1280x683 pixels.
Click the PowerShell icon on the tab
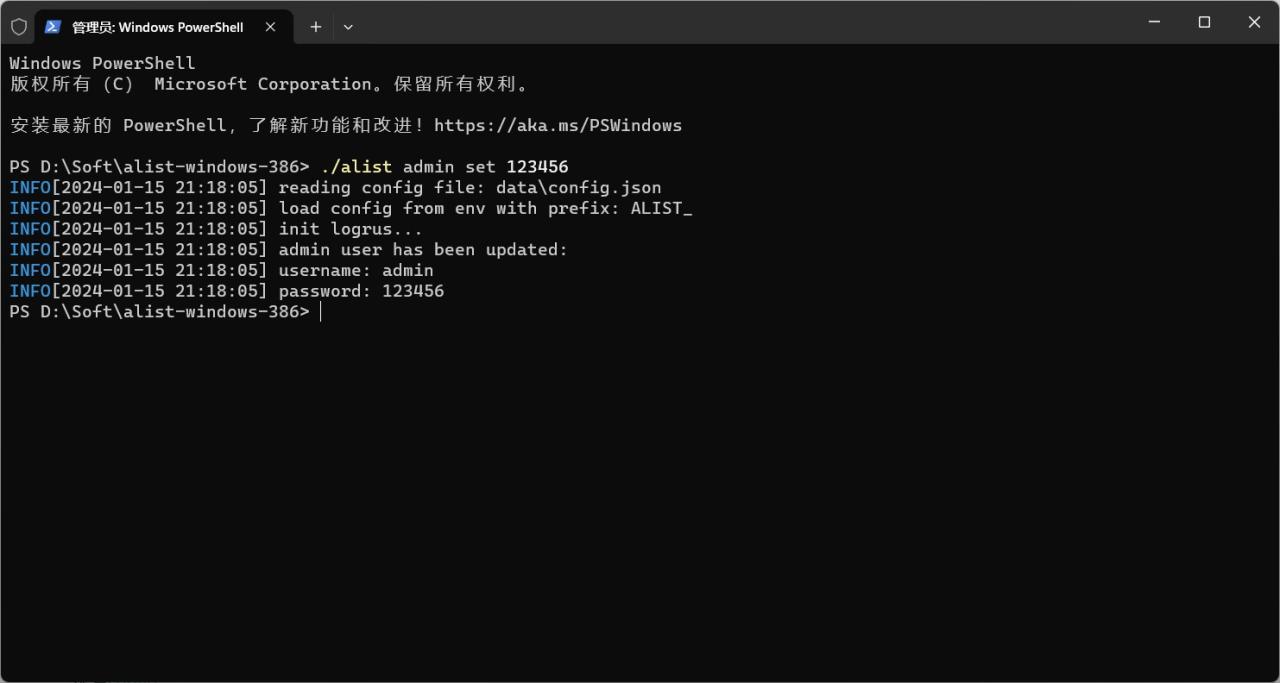coord(53,27)
